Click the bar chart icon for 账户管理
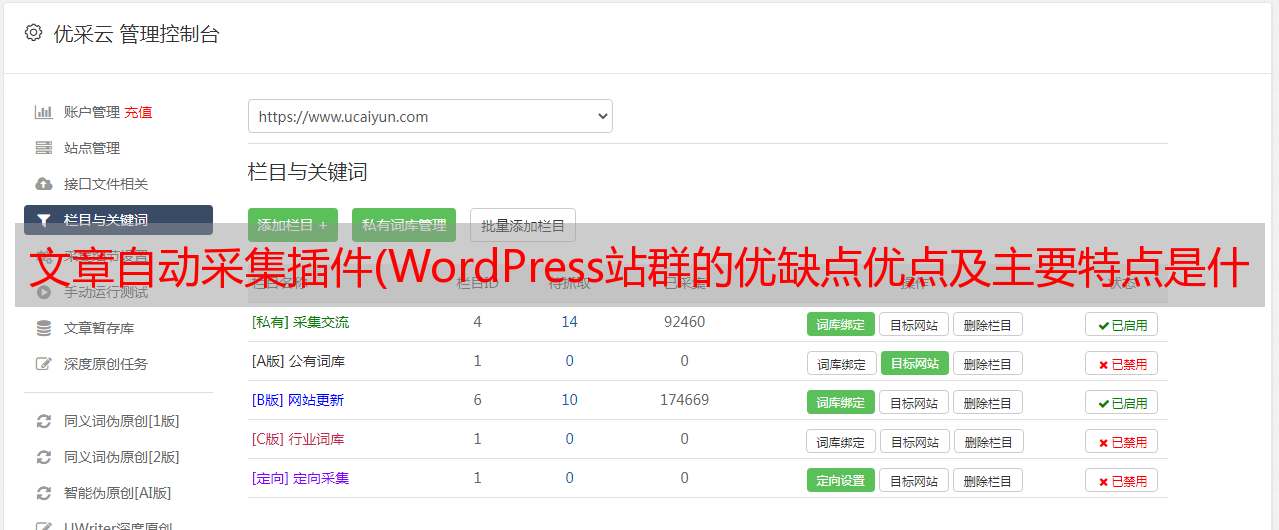Screen dimensions: 1279x530 click(x=43, y=112)
